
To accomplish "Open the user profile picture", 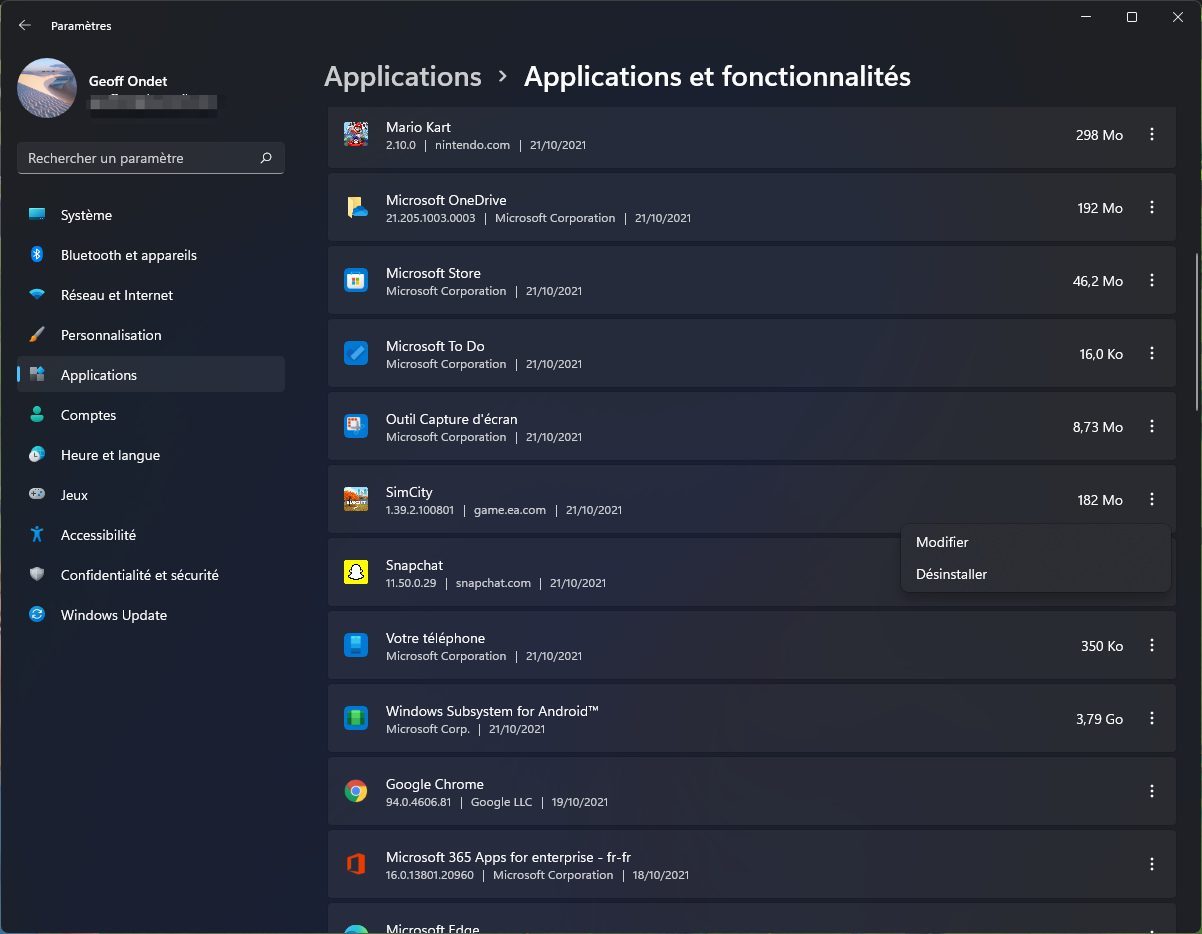I will (47, 88).
